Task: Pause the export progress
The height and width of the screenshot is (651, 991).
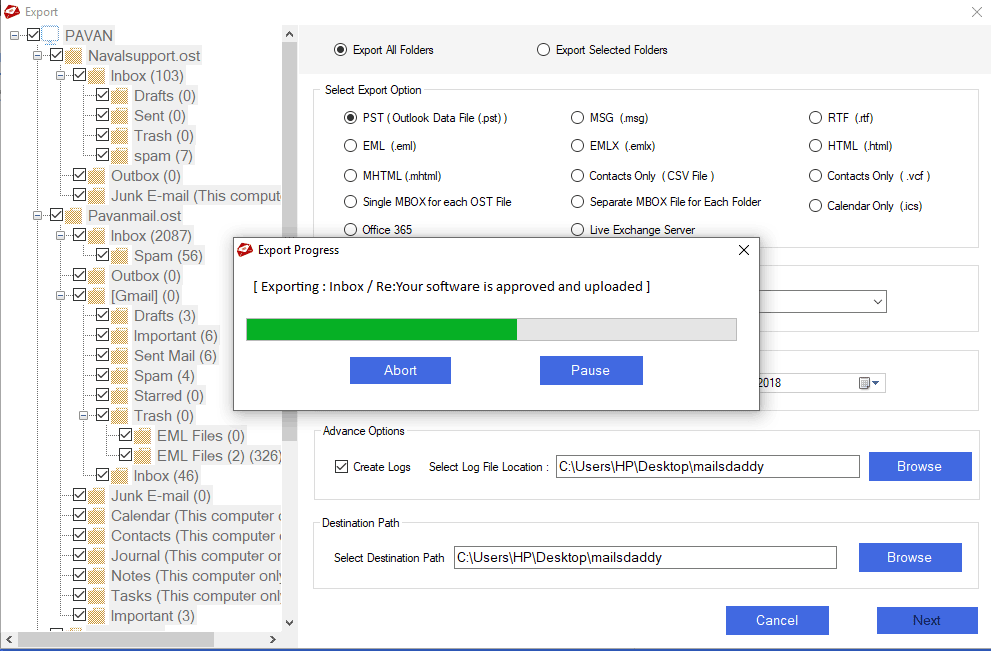Action: (590, 370)
